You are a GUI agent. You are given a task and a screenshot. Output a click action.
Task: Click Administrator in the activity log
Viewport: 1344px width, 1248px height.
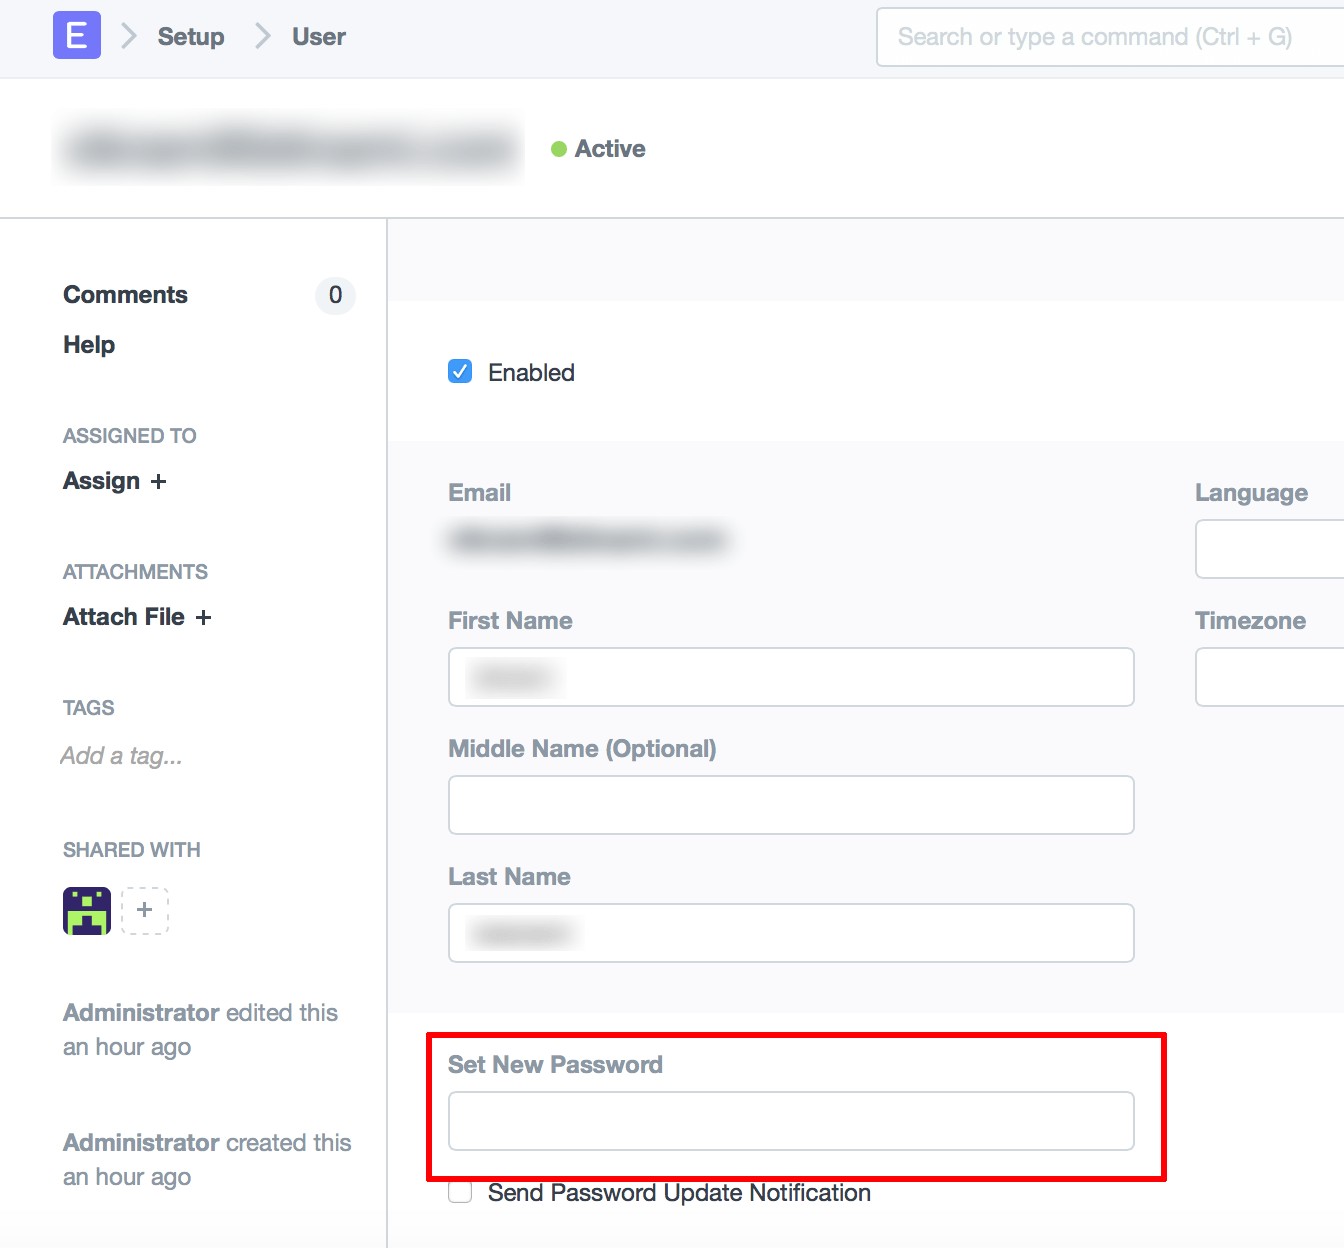coord(140,1012)
